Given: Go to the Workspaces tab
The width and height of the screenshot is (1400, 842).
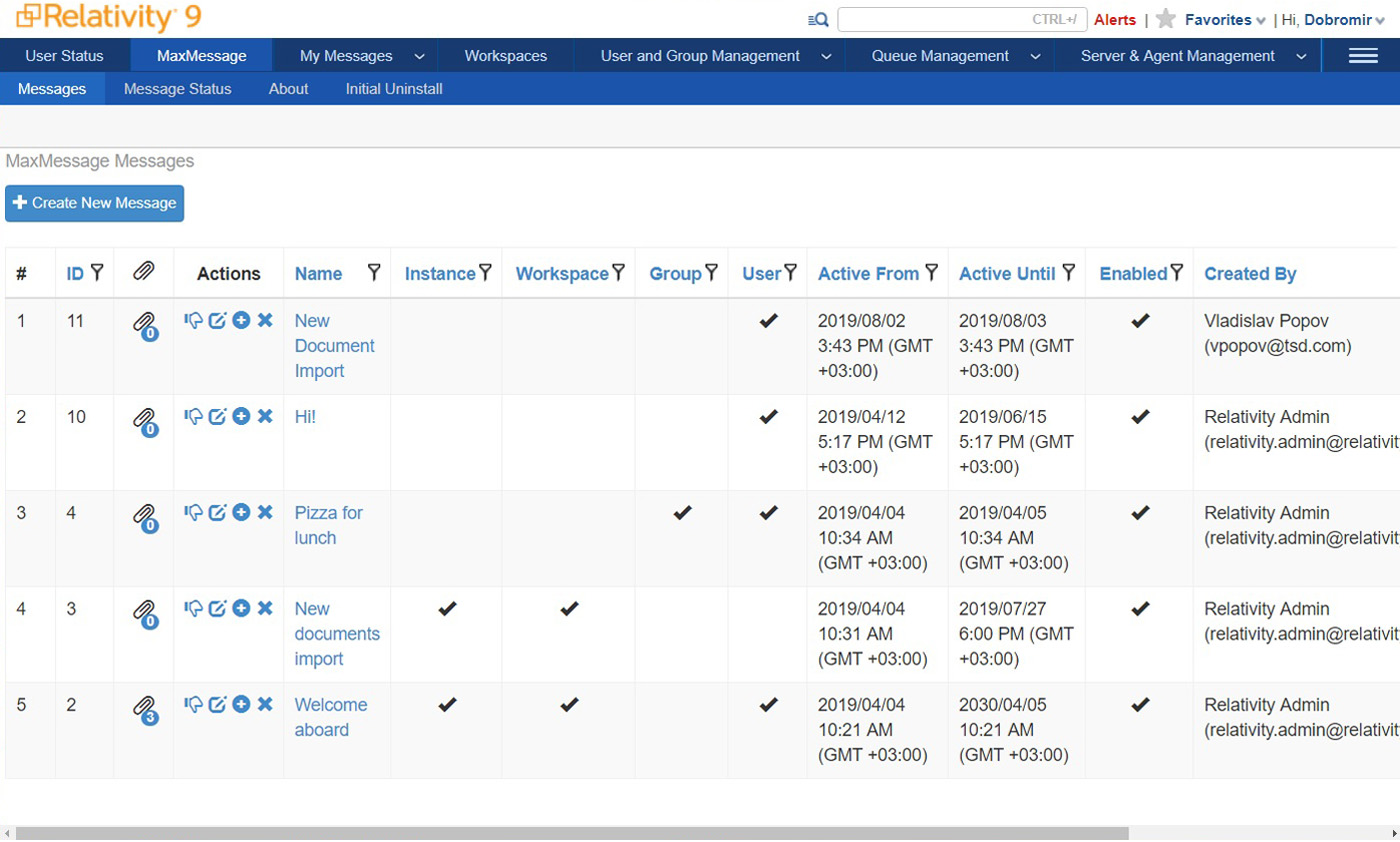Looking at the screenshot, I should point(506,56).
